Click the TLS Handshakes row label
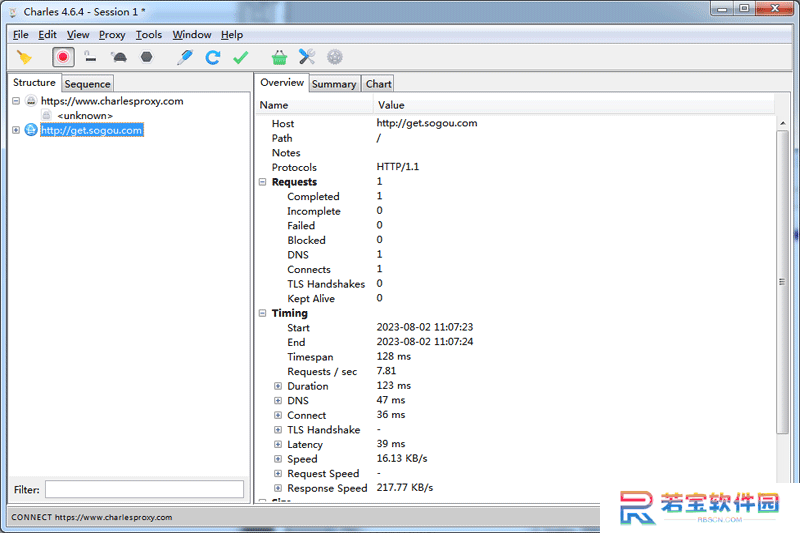Viewport: 800px width, 533px height. (x=326, y=284)
